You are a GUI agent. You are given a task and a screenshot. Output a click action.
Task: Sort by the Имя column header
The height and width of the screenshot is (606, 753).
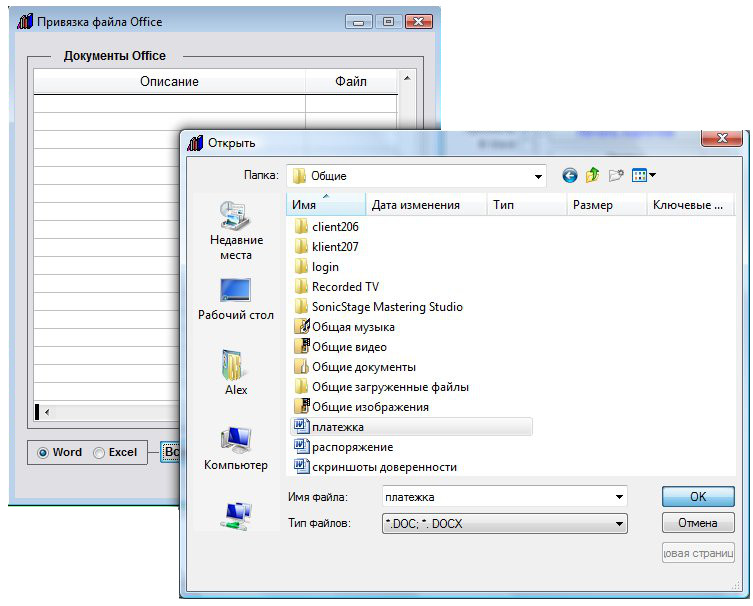point(326,205)
